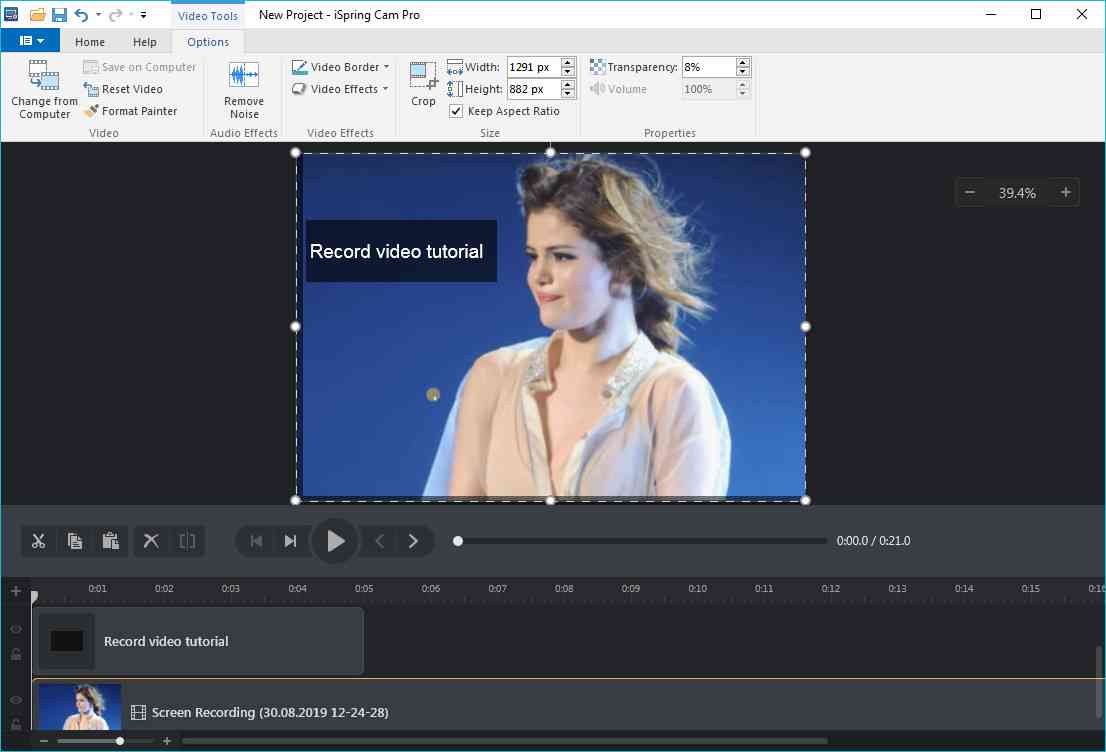
Task: Open the Video Effects dropdown
Action: [340, 89]
